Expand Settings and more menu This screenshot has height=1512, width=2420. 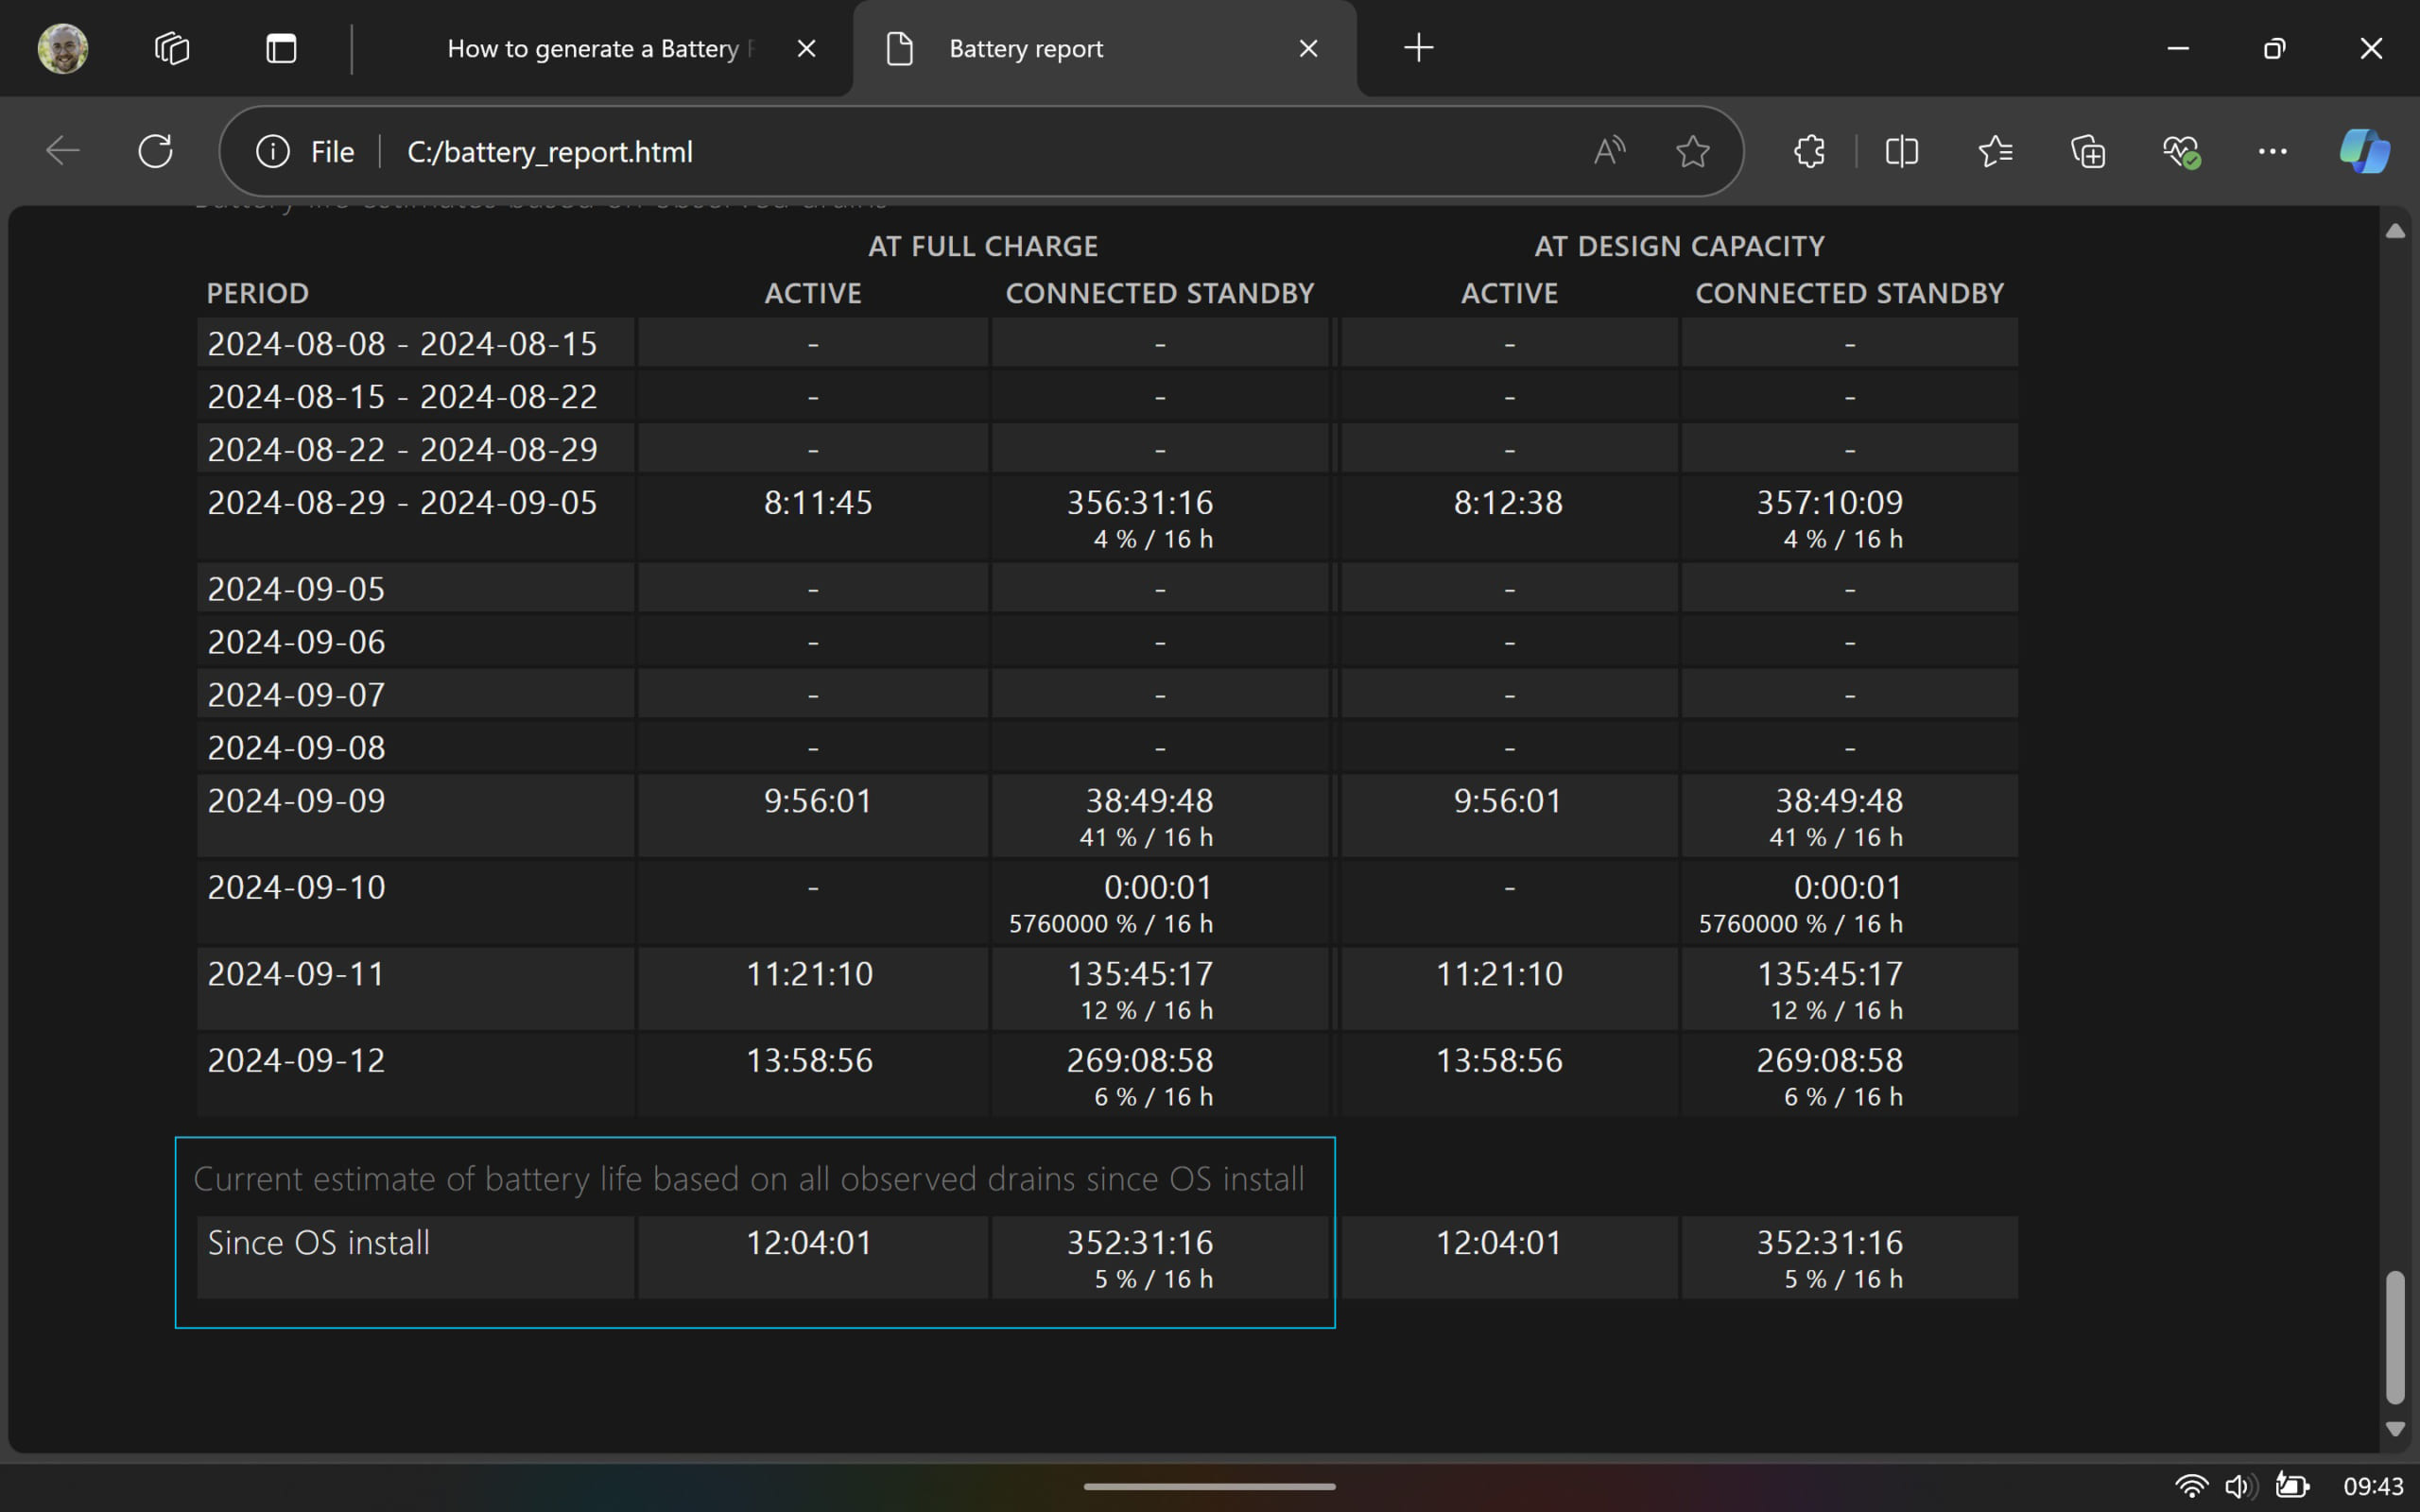(x=2272, y=151)
